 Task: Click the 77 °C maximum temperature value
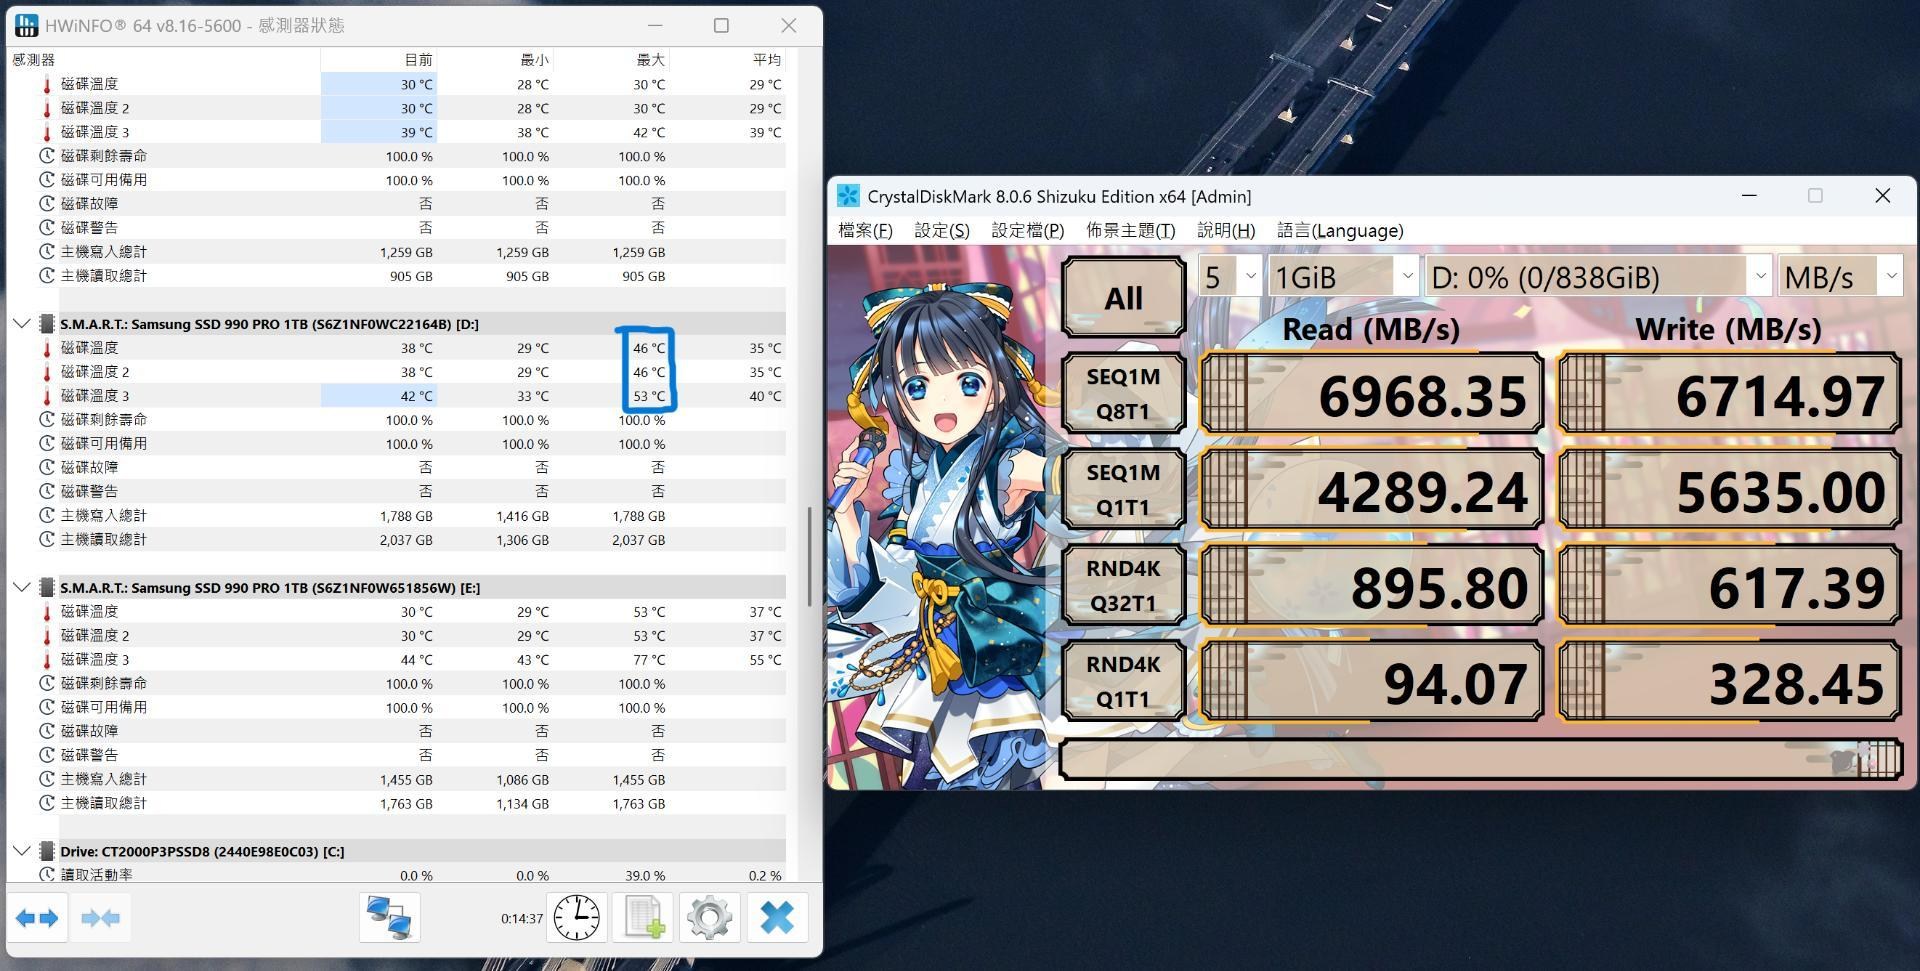point(649,660)
